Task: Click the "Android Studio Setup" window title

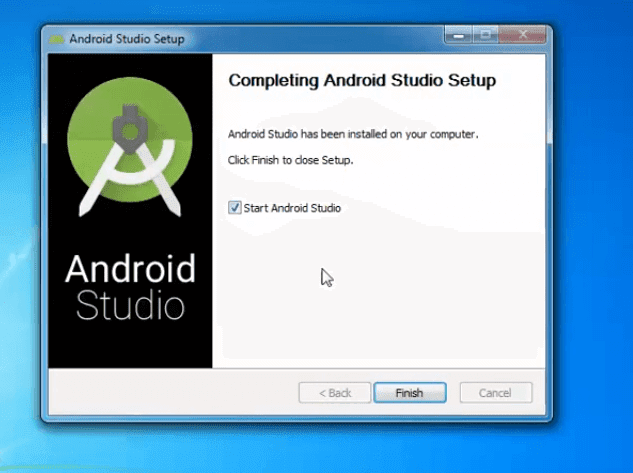Action: tap(127, 39)
